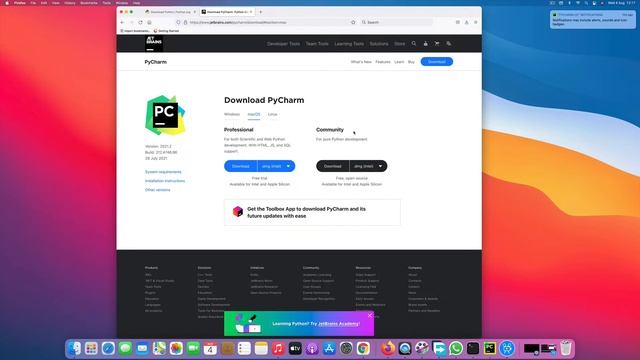Switch to the first Firefox tab (Download Python)
The height and width of the screenshot is (360, 640).
tap(170, 12)
